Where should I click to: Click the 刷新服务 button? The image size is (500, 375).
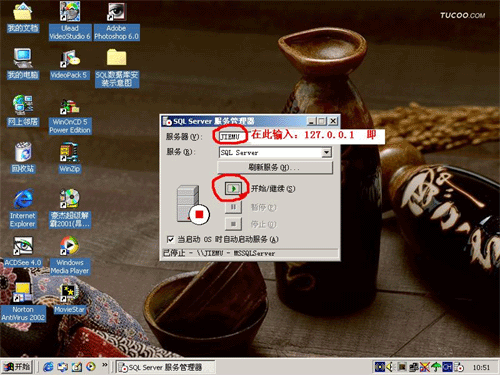[x=275, y=167]
